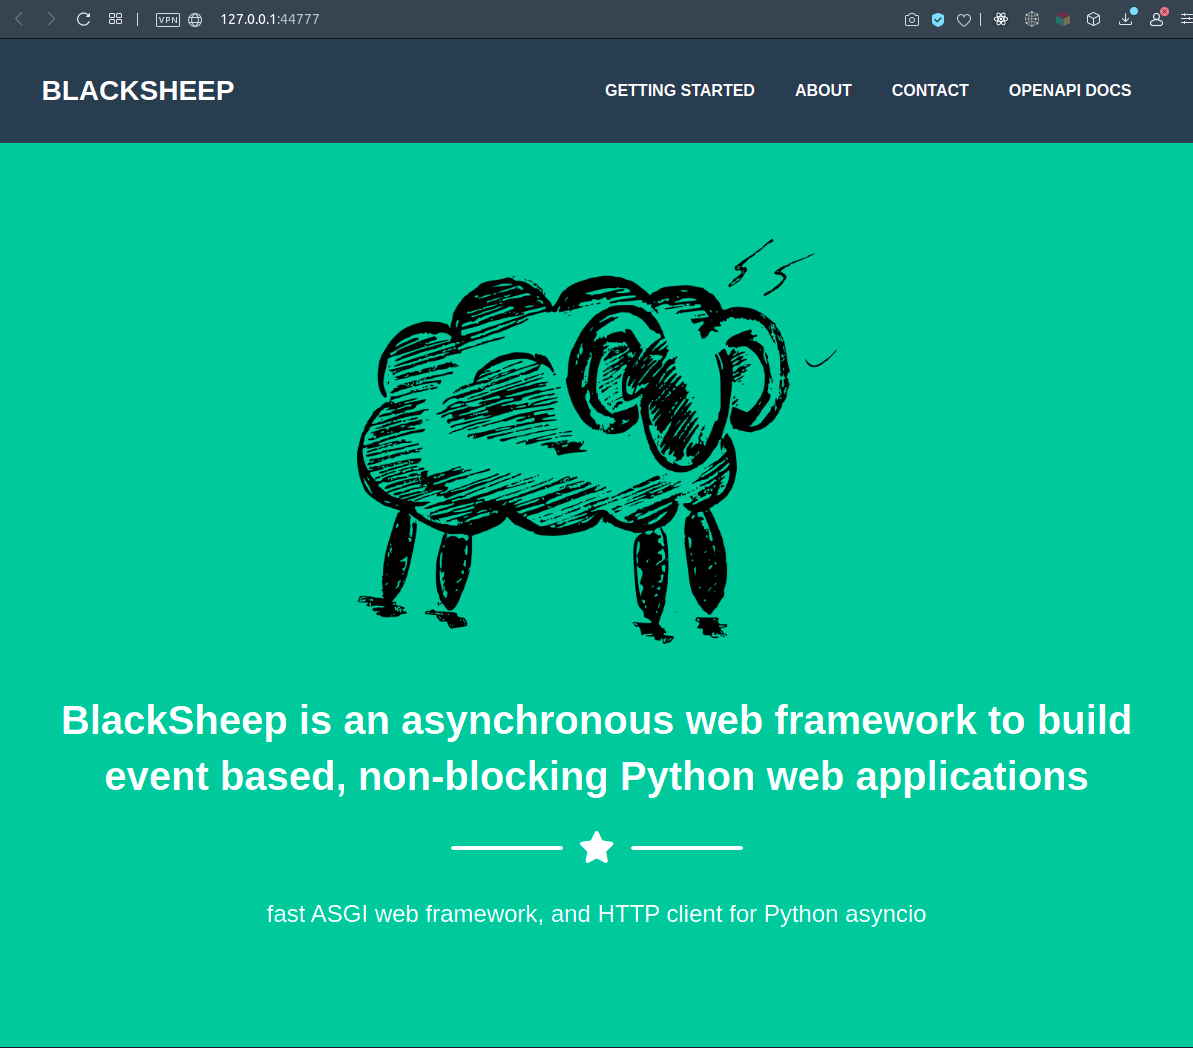Go forward using the browser forward arrow
The height and width of the screenshot is (1048, 1193).
point(51,19)
